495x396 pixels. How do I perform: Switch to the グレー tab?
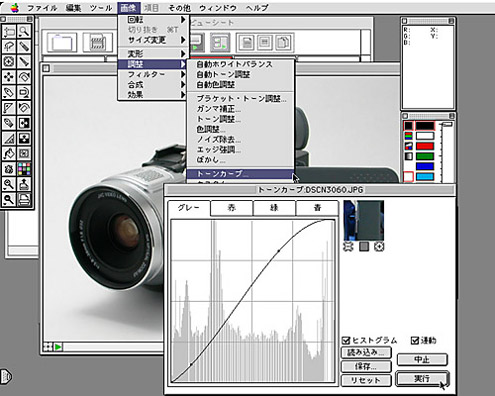(x=189, y=208)
